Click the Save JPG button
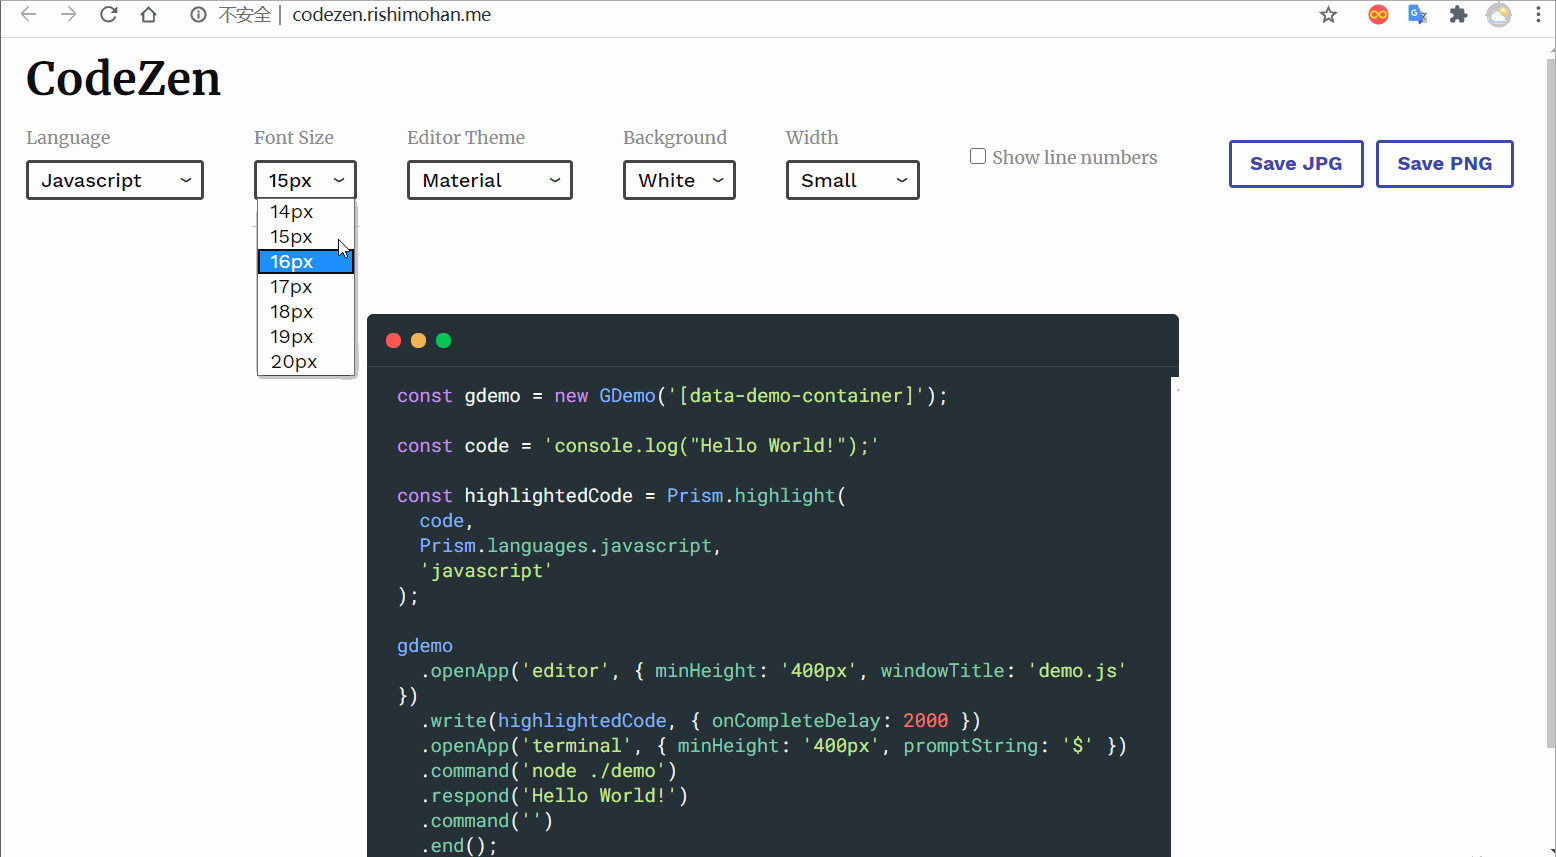 [1296, 164]
